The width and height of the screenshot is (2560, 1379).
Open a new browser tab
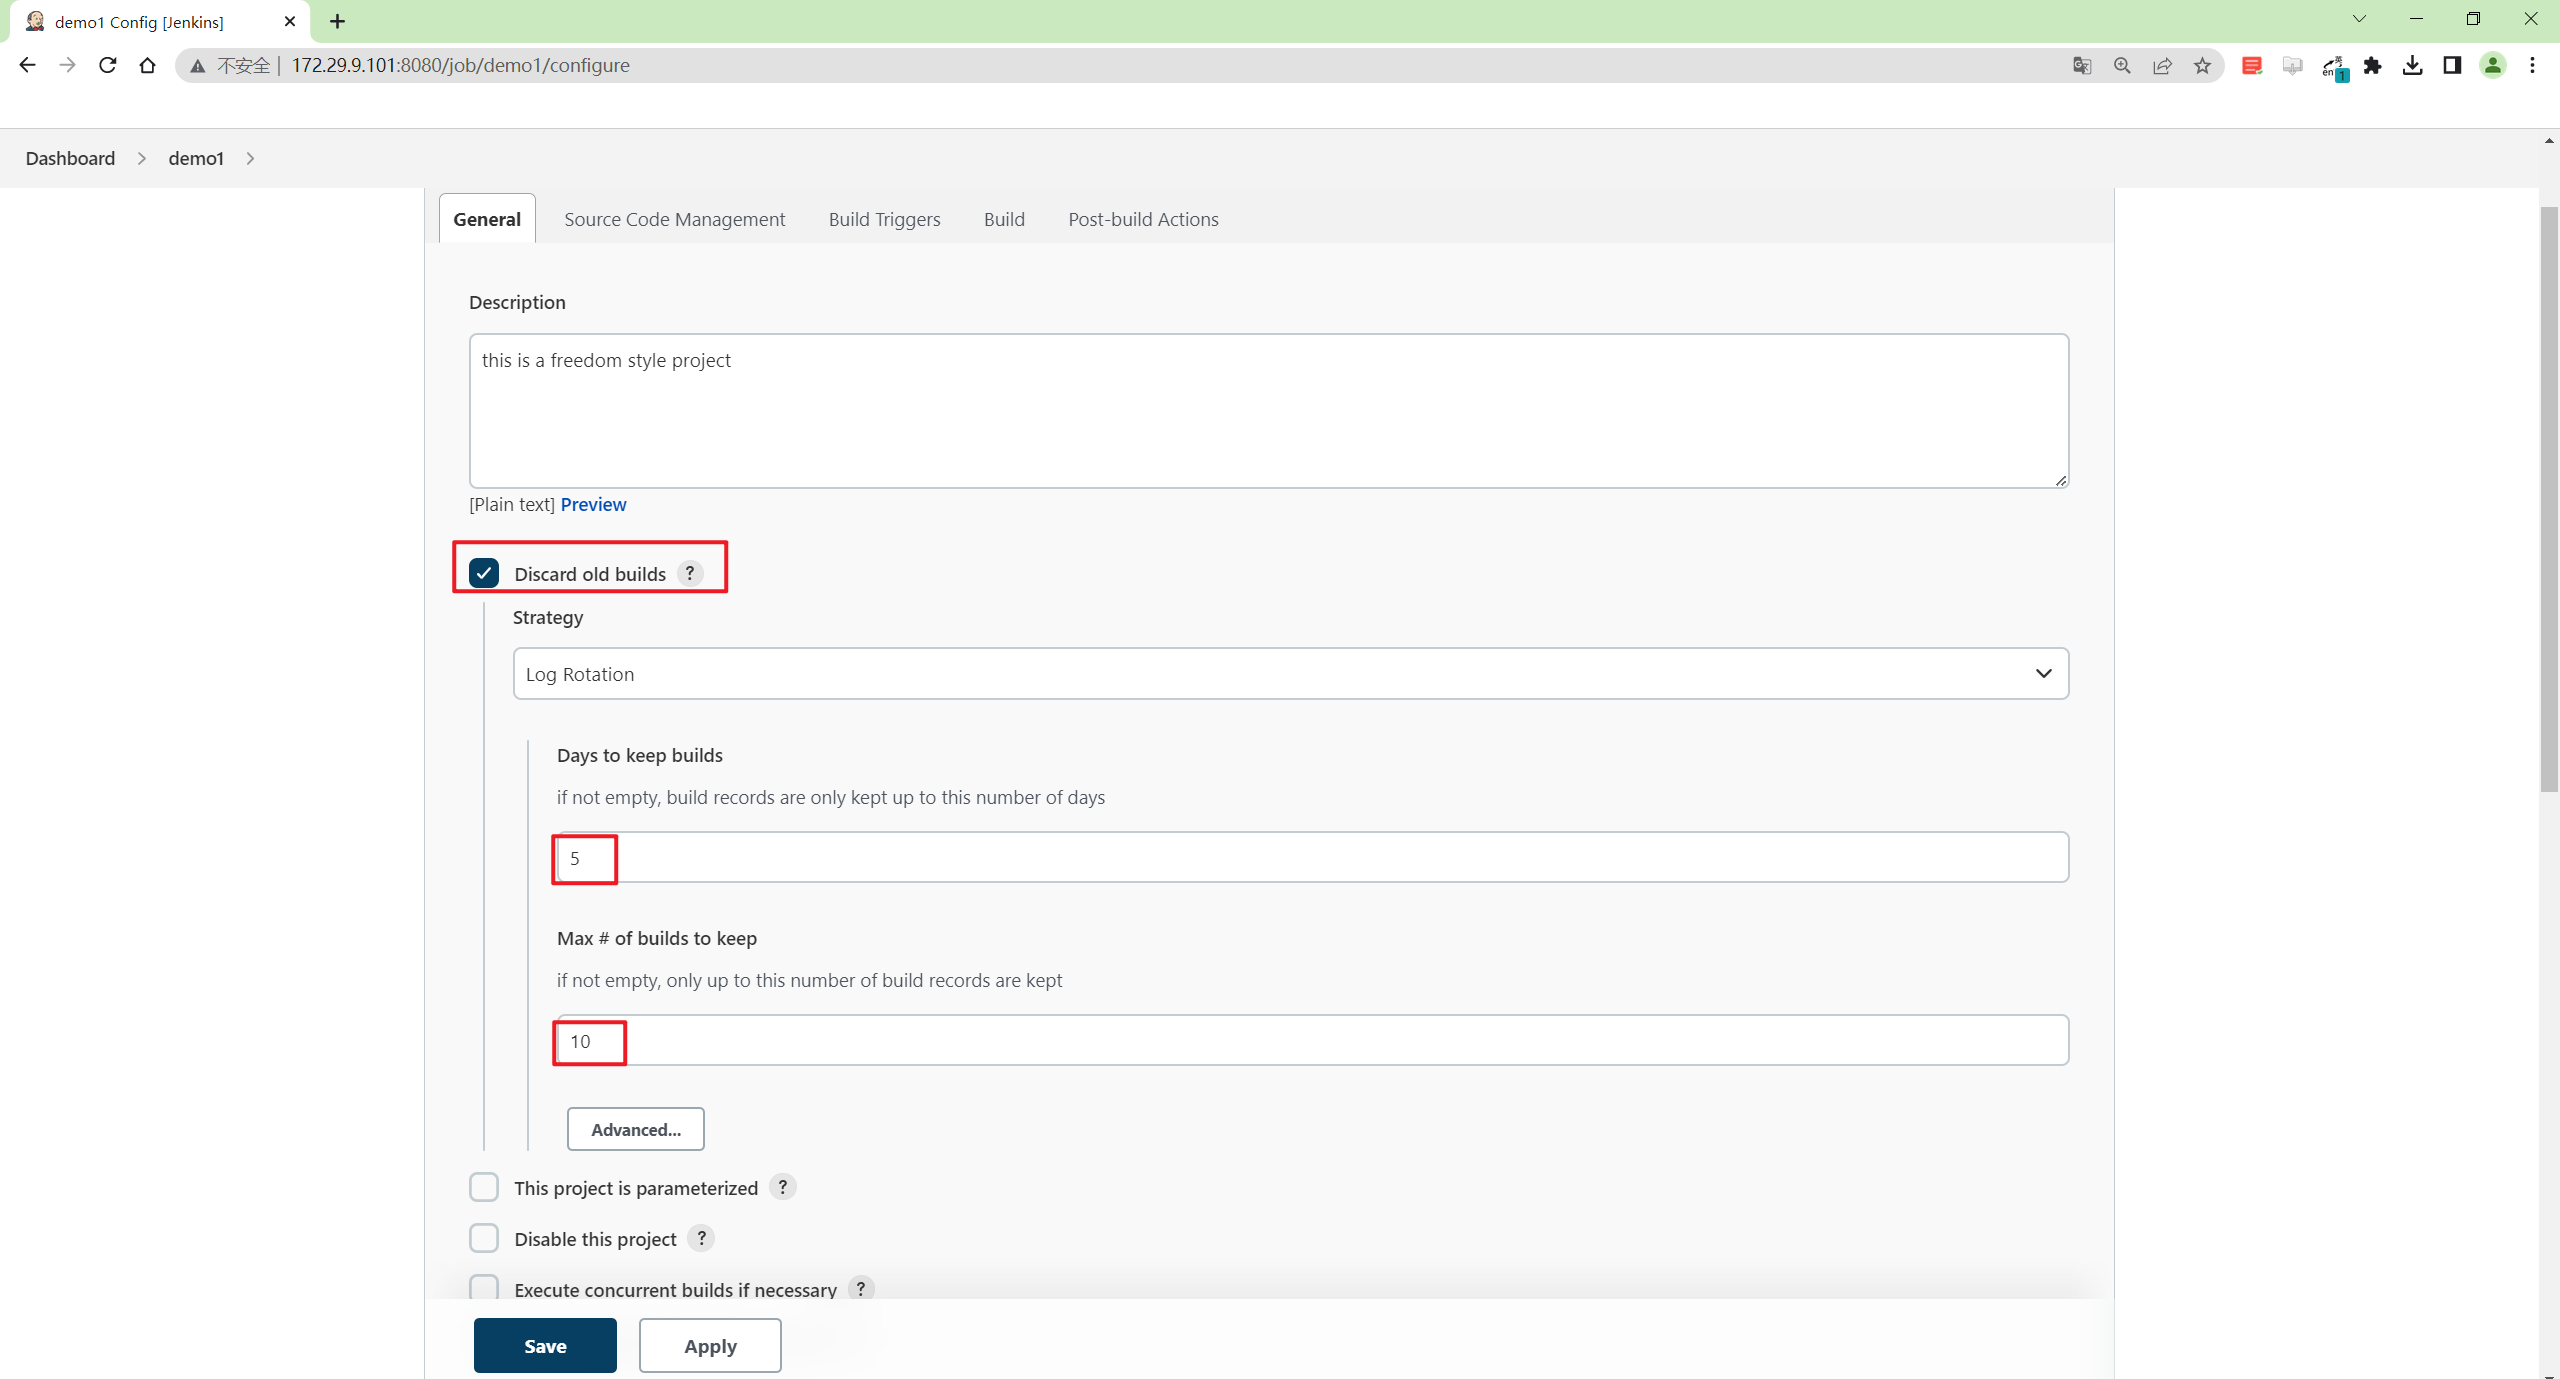[337, 21]
